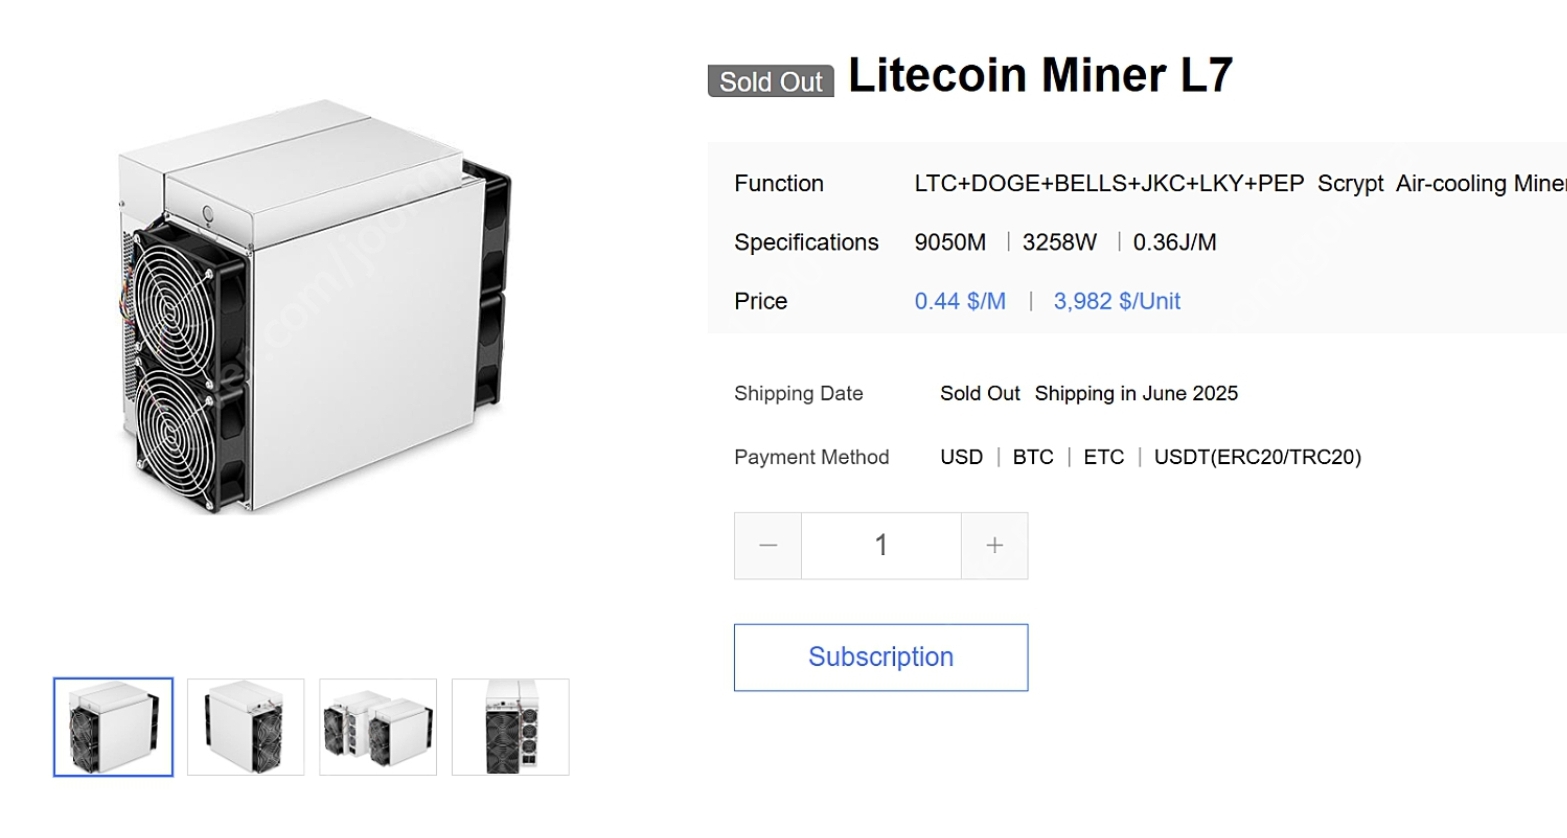Viewport: 1567px width, 838px height.
Task: Click the quantity input field
Action: tap(881, 546)
